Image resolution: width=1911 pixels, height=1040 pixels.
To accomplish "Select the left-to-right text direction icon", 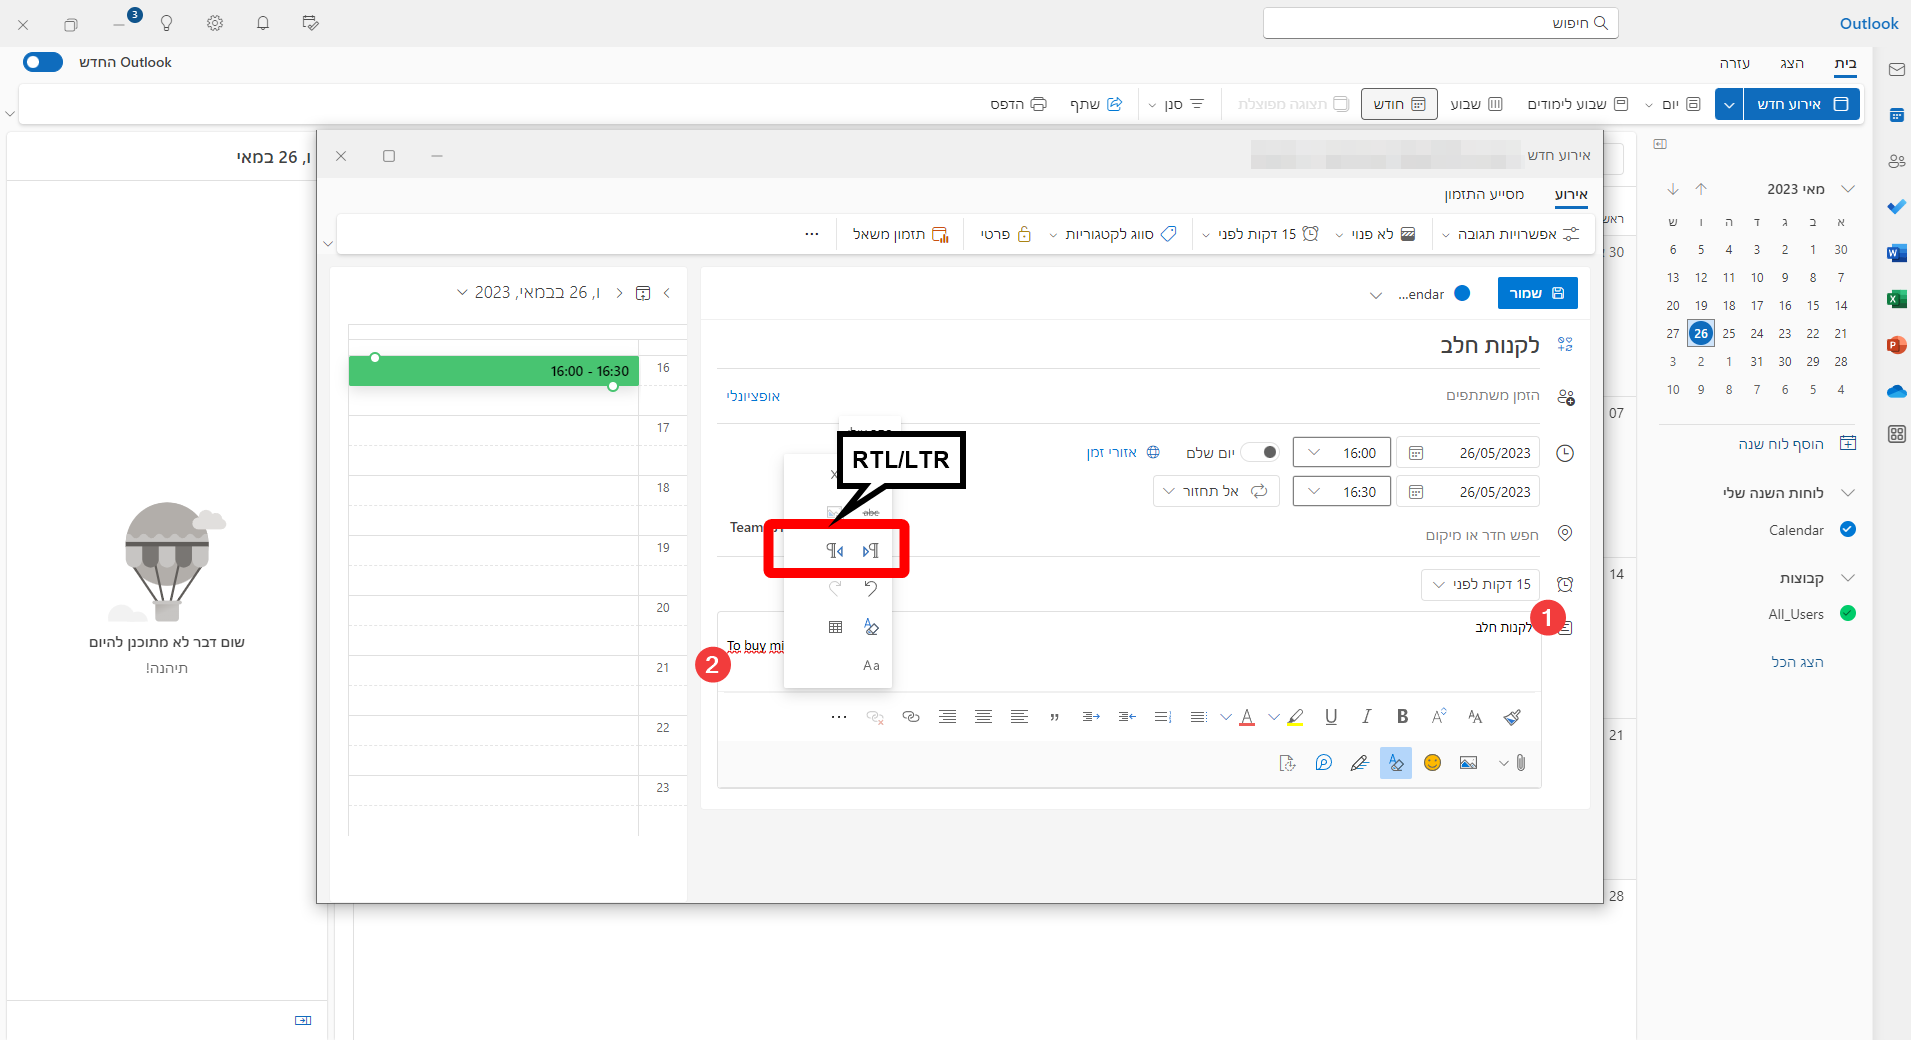I will [x=870, y=550].
